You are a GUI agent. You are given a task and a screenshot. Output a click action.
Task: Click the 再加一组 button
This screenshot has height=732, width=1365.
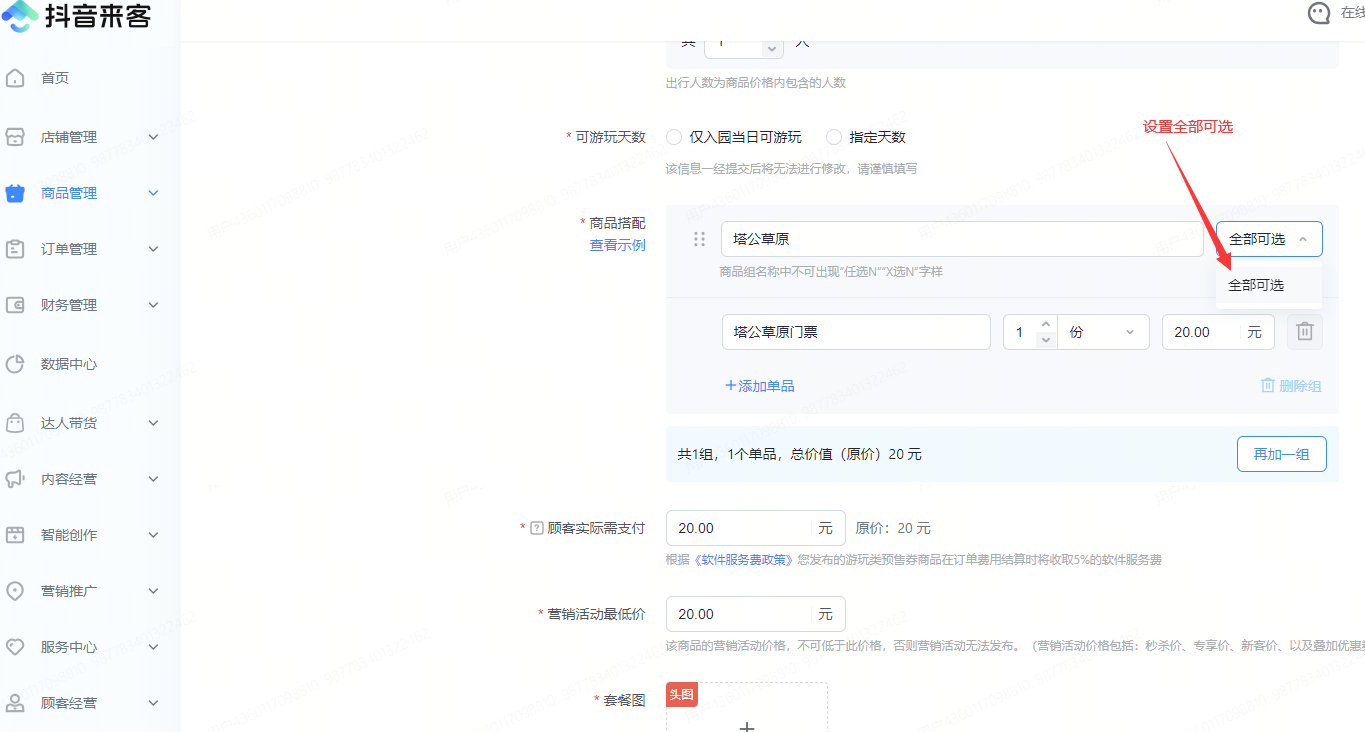[1281, 454]
